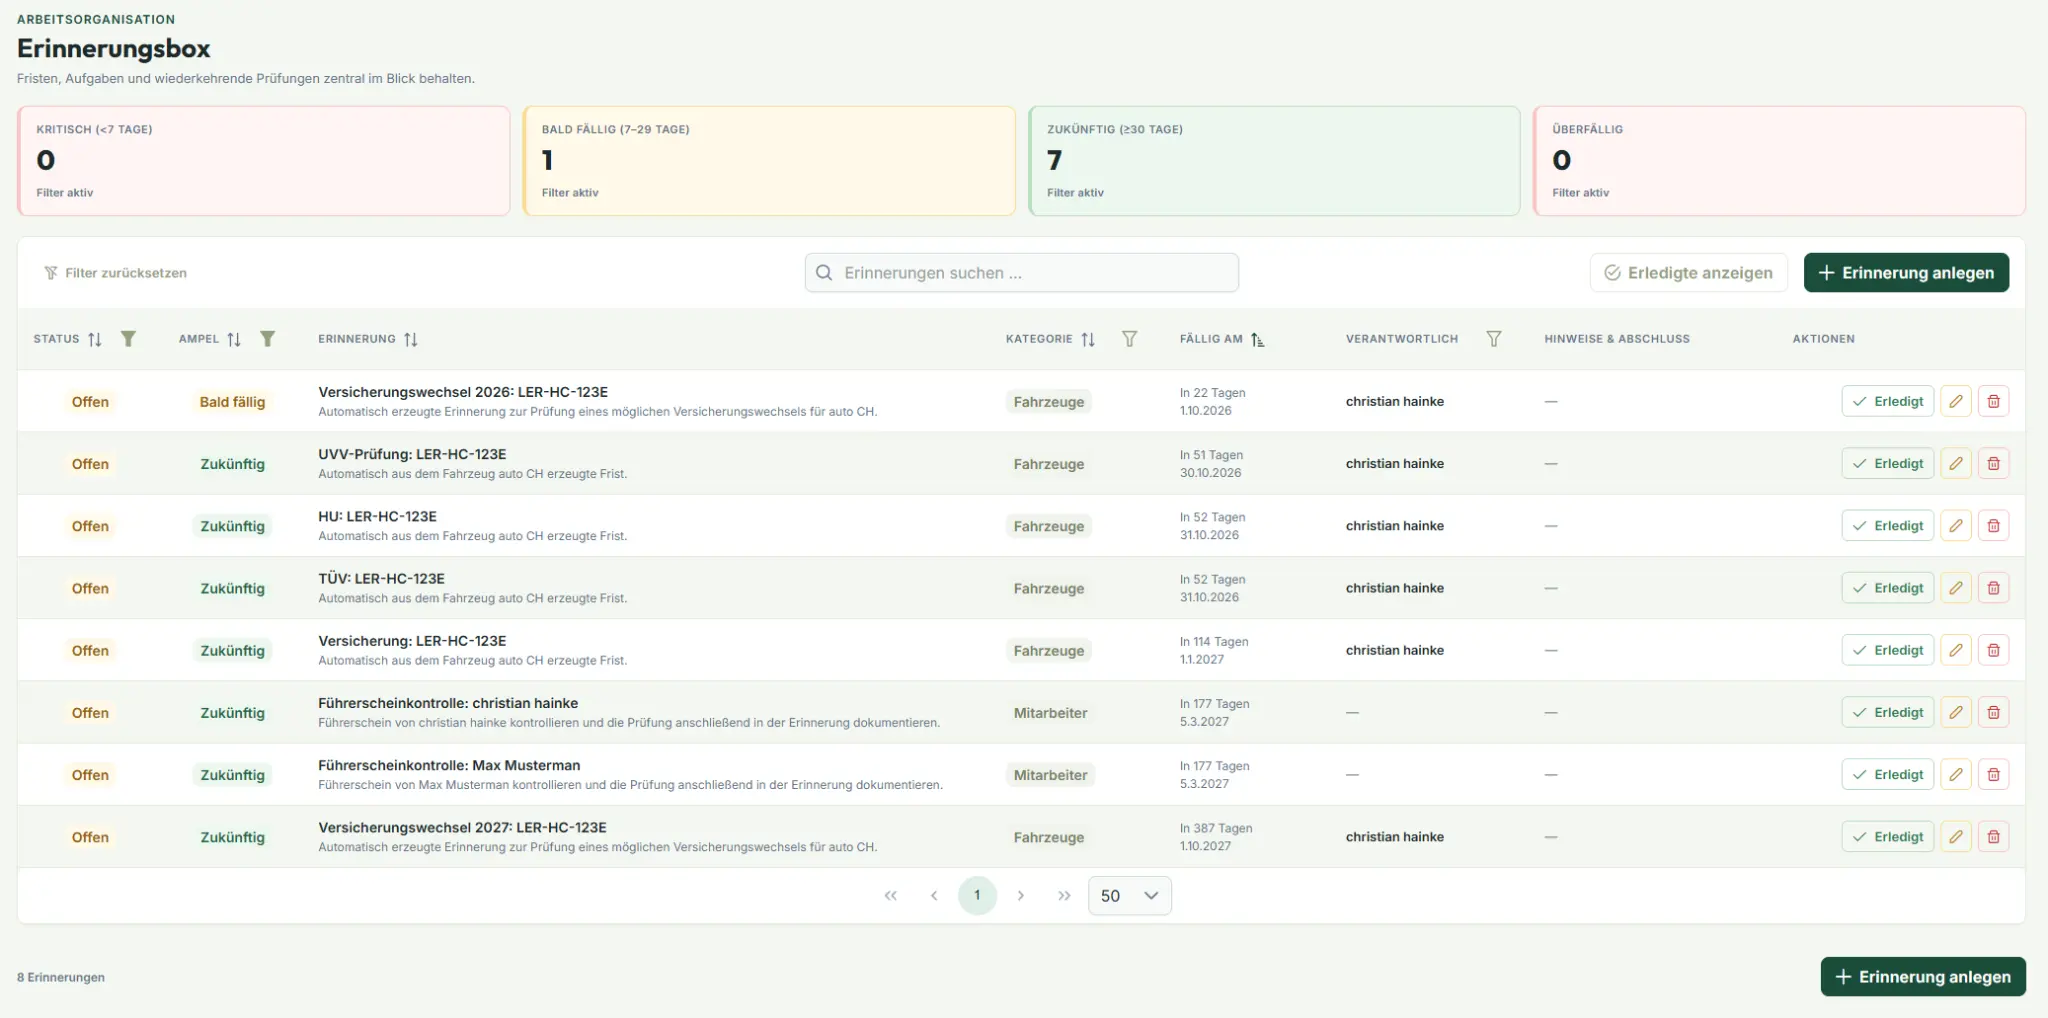The width and height of the screenshot is (2048, 1018).
Task: Edit the HU: LER-HC-123E reminder
Action: coord(1956,525)
